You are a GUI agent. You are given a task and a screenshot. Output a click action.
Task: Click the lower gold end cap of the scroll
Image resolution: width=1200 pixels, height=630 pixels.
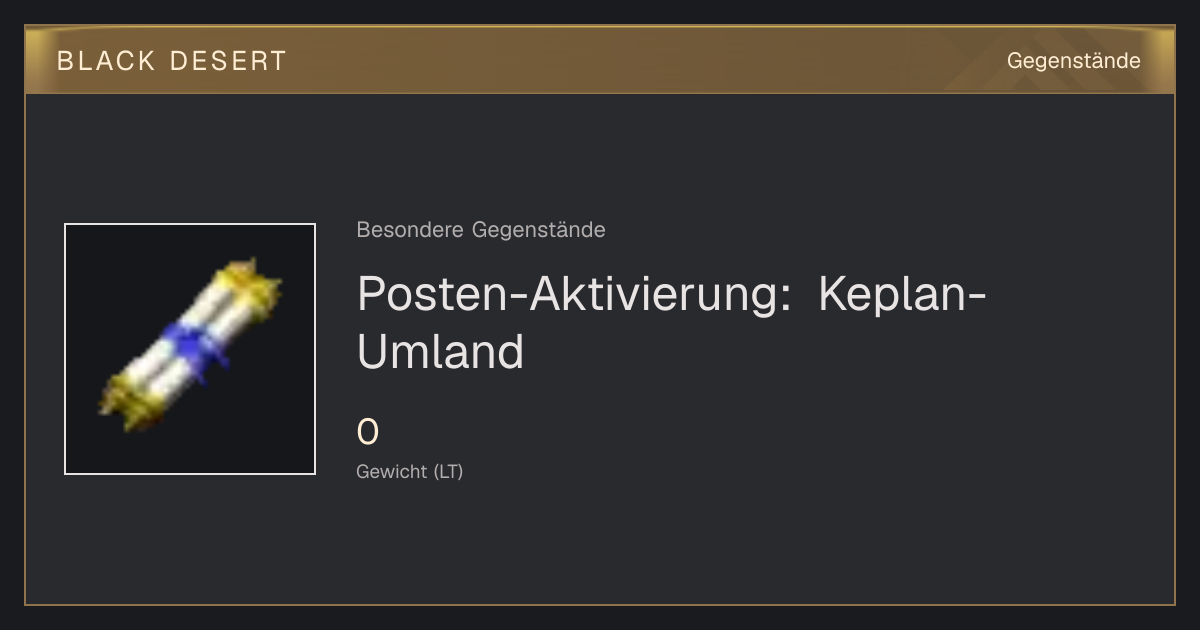[130, 398]
